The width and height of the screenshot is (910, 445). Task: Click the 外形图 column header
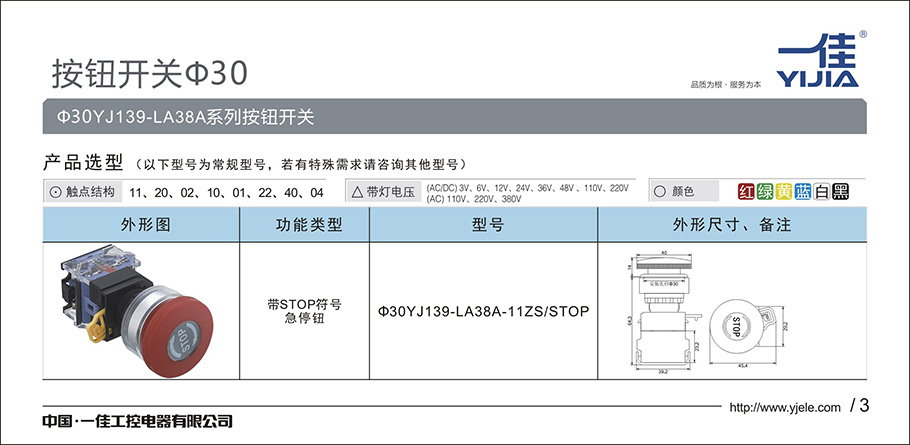(x=143, y=226)
